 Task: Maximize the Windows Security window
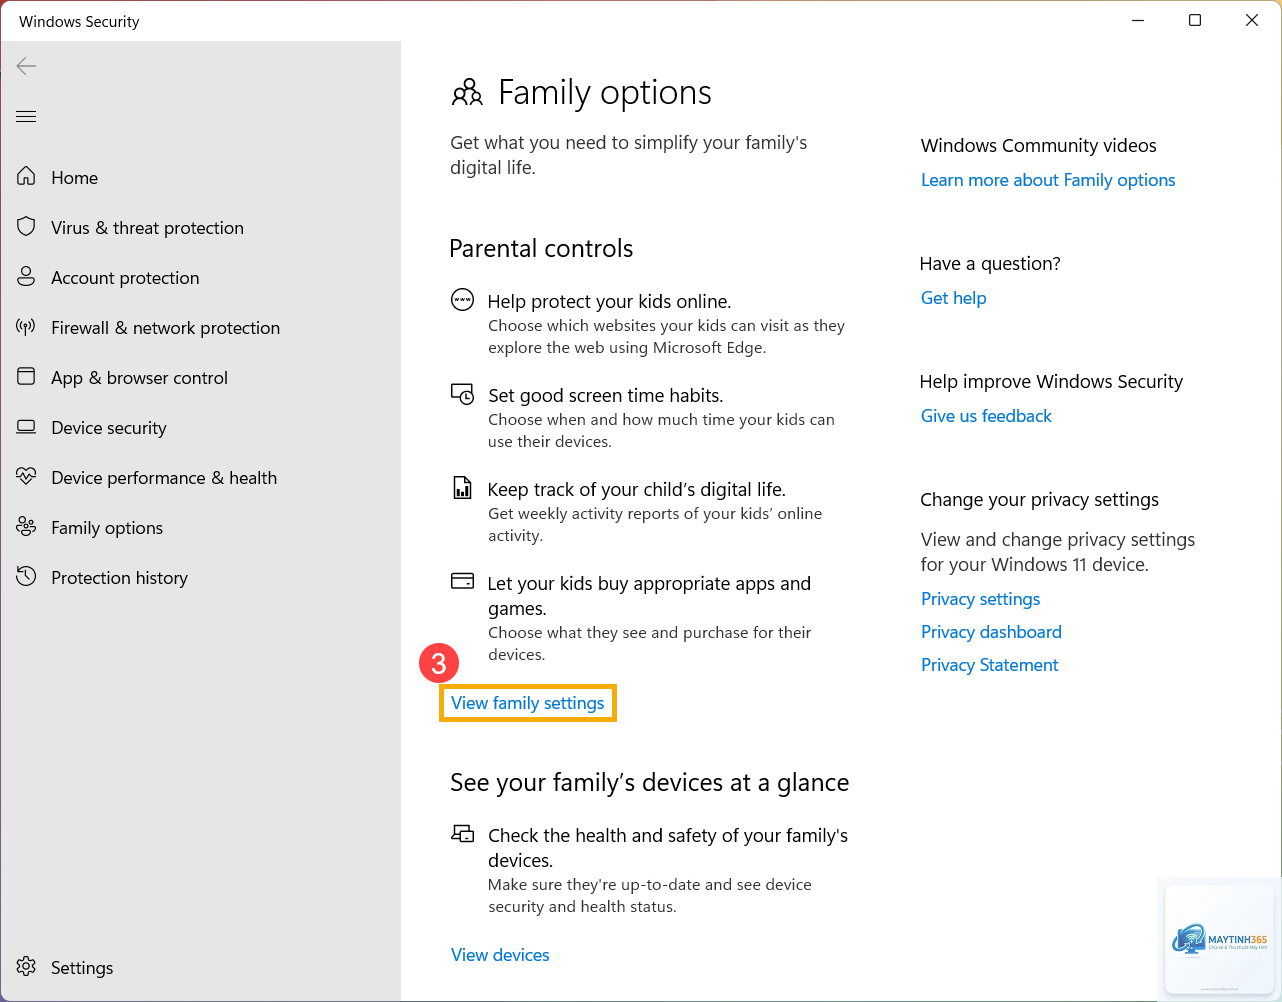tap(1195, 20)
